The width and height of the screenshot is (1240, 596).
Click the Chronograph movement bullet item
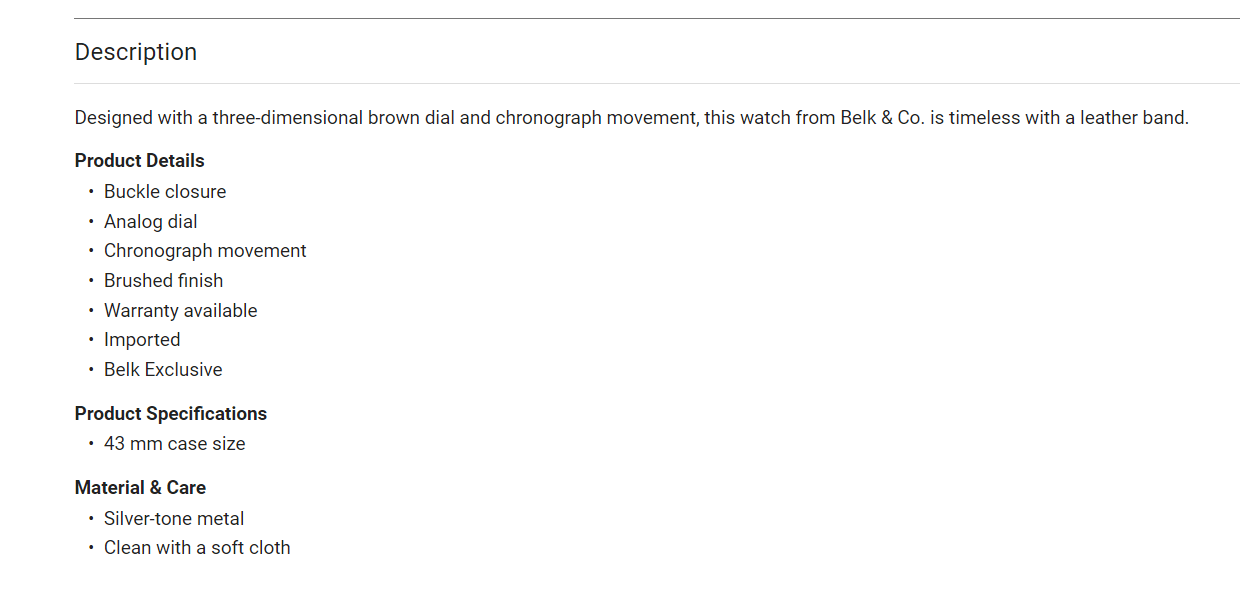pyautogui.click(x=205, y=251)
